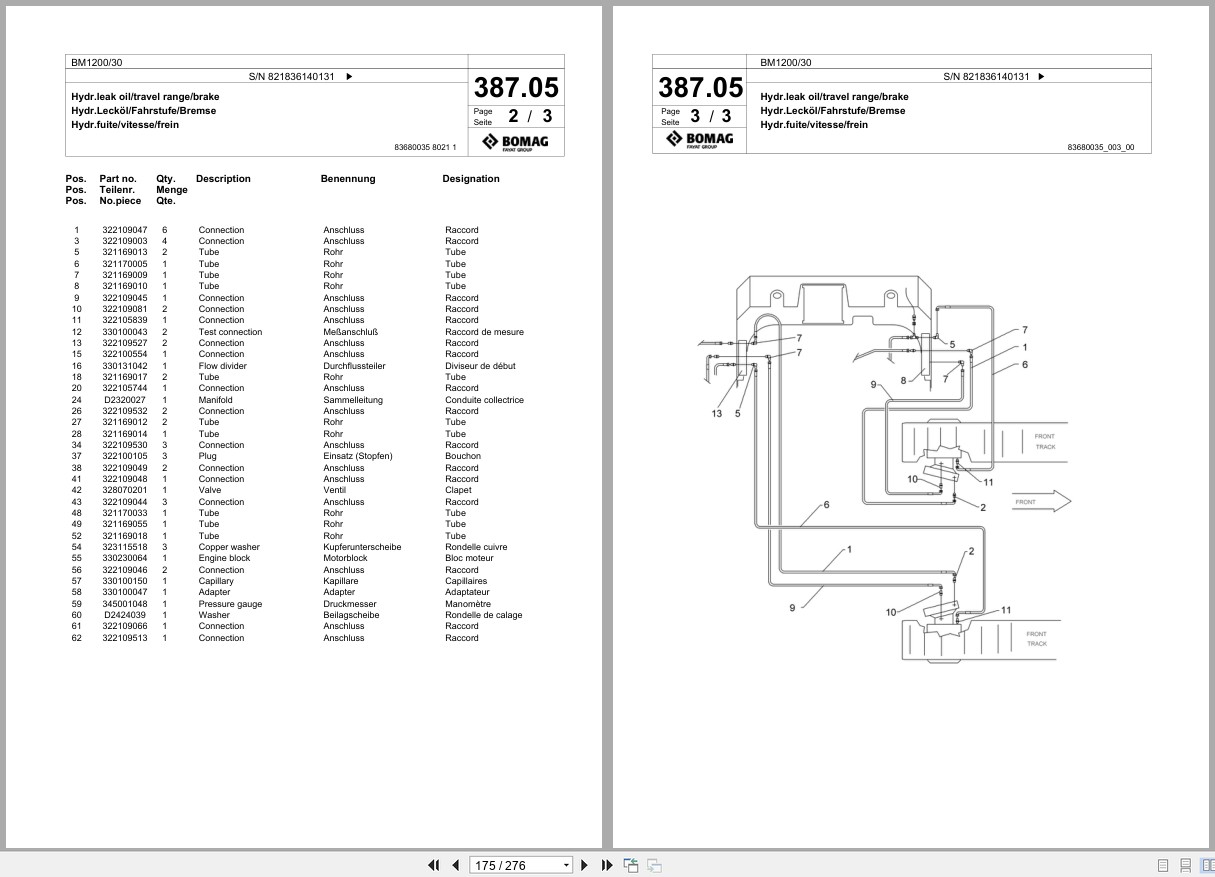
Task: Click the reference 83680035 8021 1
Action: pos(425,147)
